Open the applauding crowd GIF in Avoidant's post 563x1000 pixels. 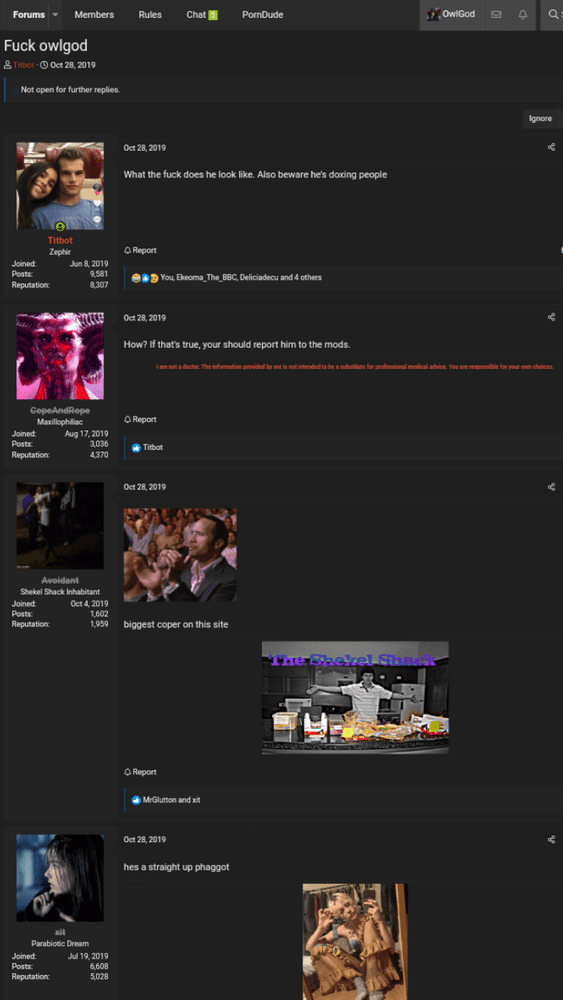(x=180, y=555)
